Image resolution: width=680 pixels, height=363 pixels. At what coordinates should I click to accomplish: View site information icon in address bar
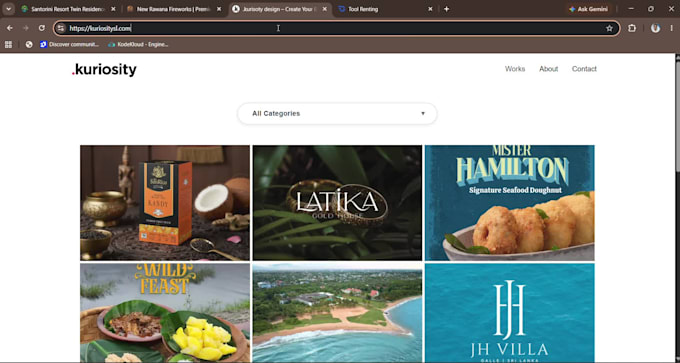[61, 28]
